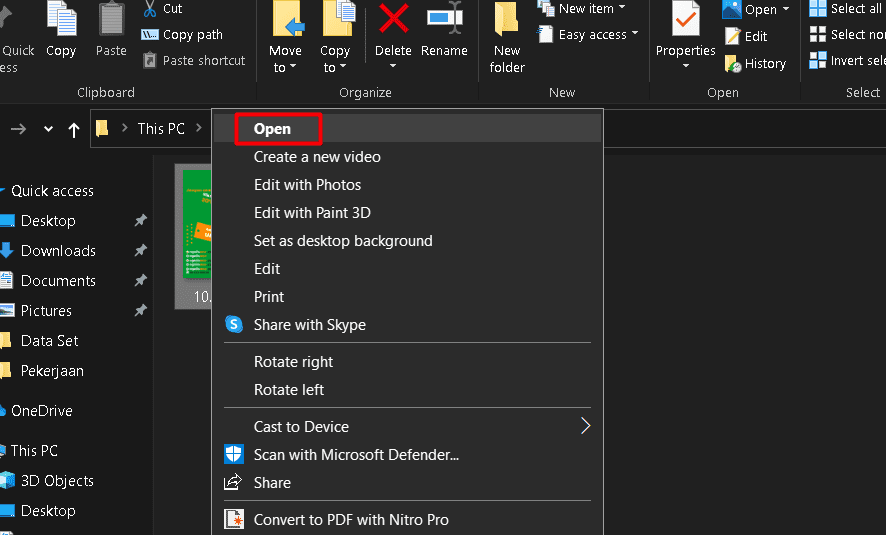Click Downloads in Quick access

(58, 251)
